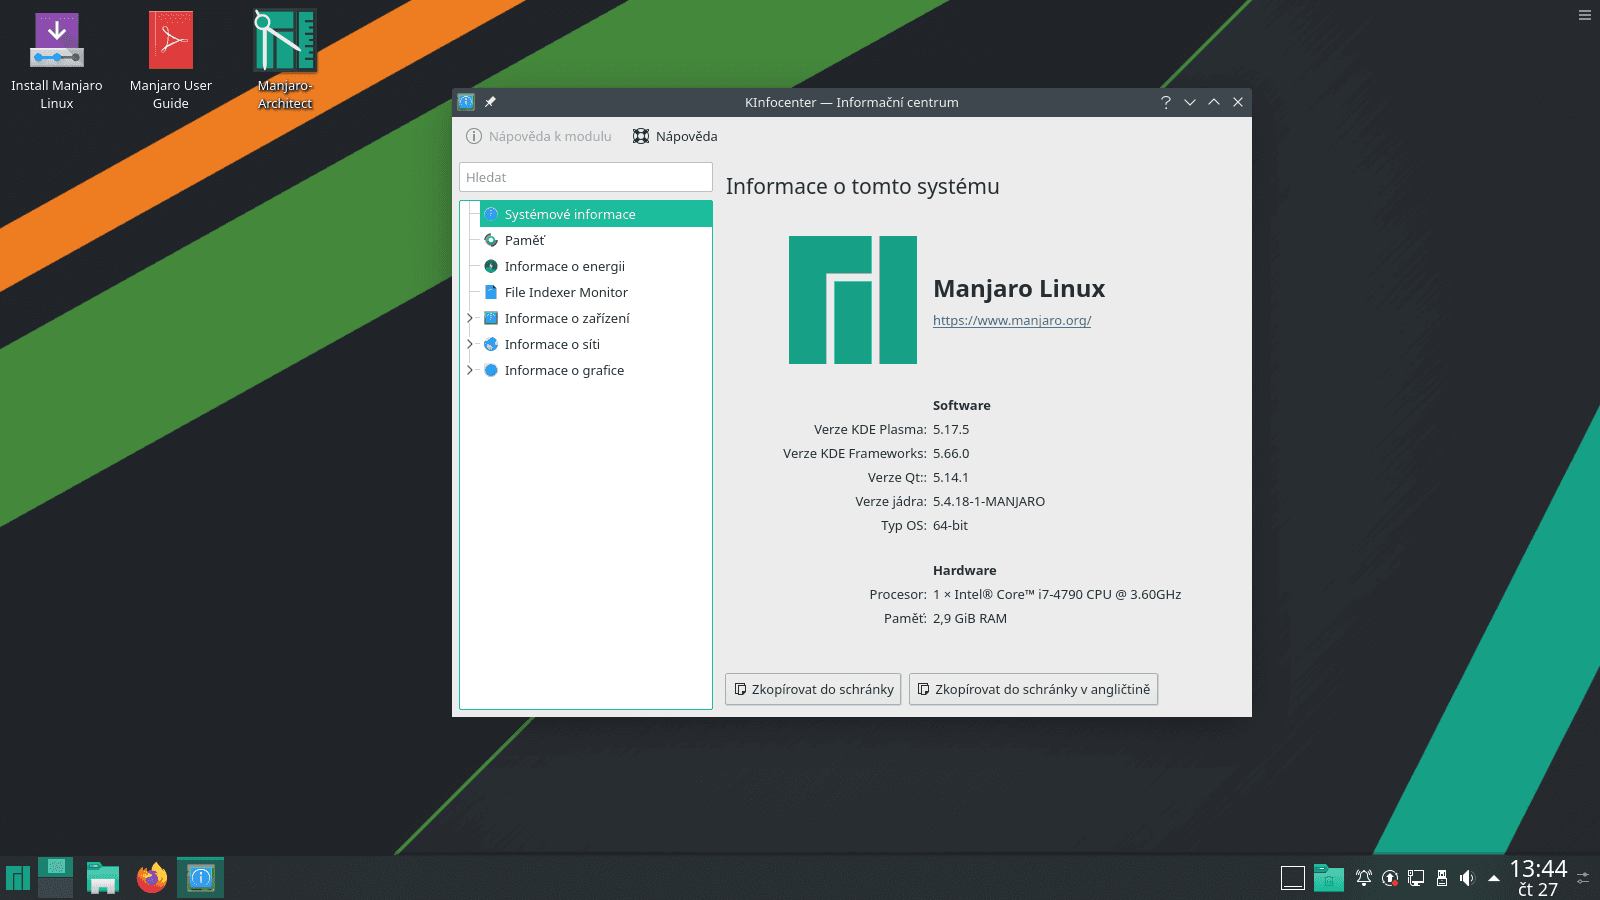This screenshot has height=900, width=1600.
Task: Click the File Indexer Monitor sidebar icon
Action: [x=490, y=292]
